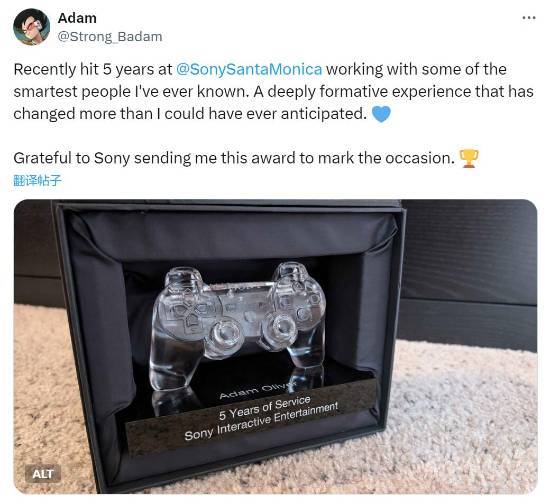
Task: Open the @Strong_Badam handle
Action: 110,37
